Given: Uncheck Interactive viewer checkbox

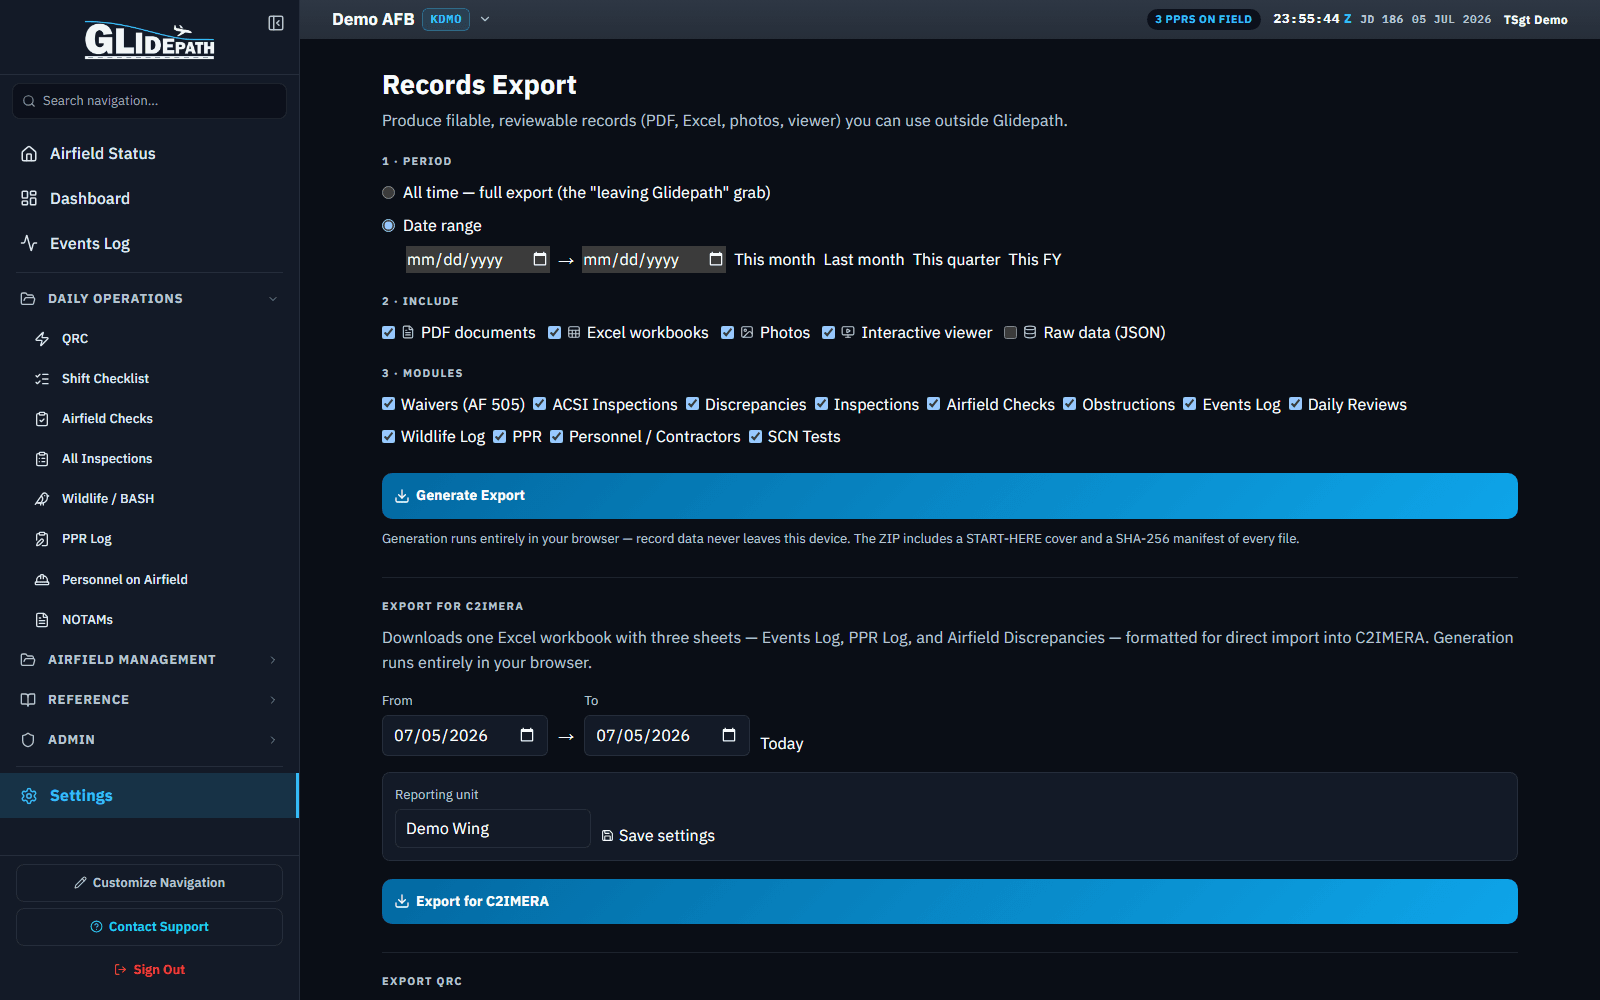Looking at the screenshot, I should pyautogui.click(x=829, y=333).
